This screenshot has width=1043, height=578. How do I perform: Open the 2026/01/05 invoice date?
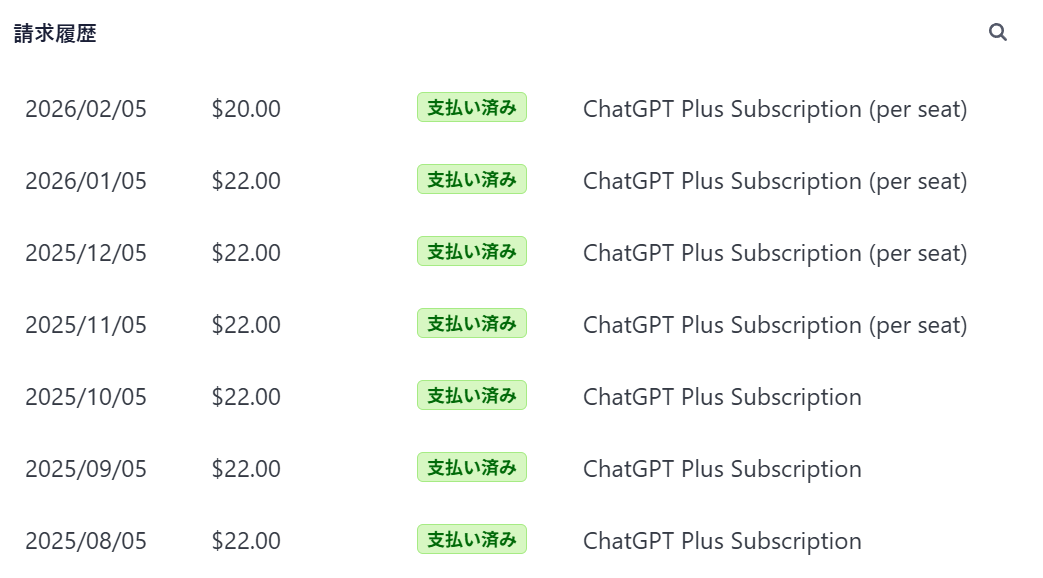pyautogui.click(x=86, y=181)
